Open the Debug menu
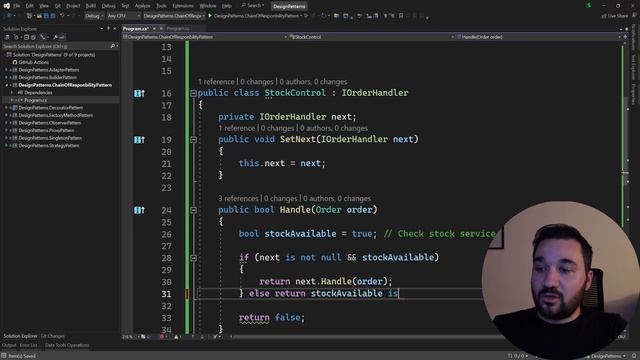Screen dimensions: 640x360 pos(108,6)
